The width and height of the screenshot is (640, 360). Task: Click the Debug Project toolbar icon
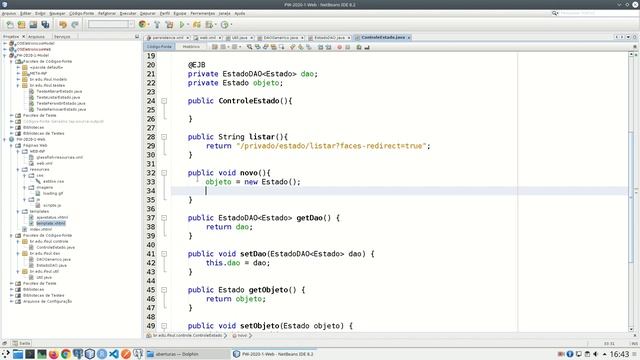[197, 25]
